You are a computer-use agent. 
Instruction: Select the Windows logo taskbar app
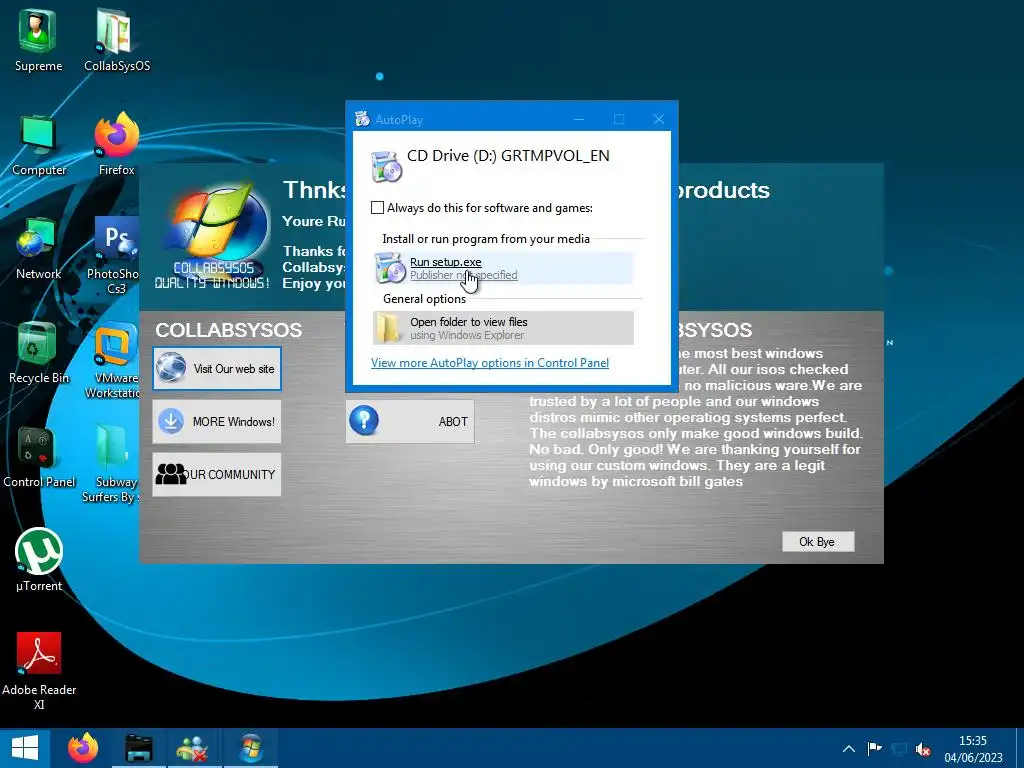coord(251,748)
